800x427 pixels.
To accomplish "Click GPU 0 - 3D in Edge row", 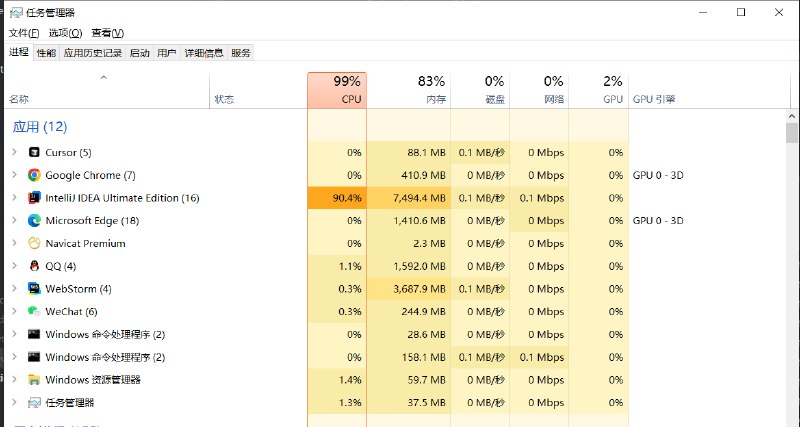I will [658, 220].
